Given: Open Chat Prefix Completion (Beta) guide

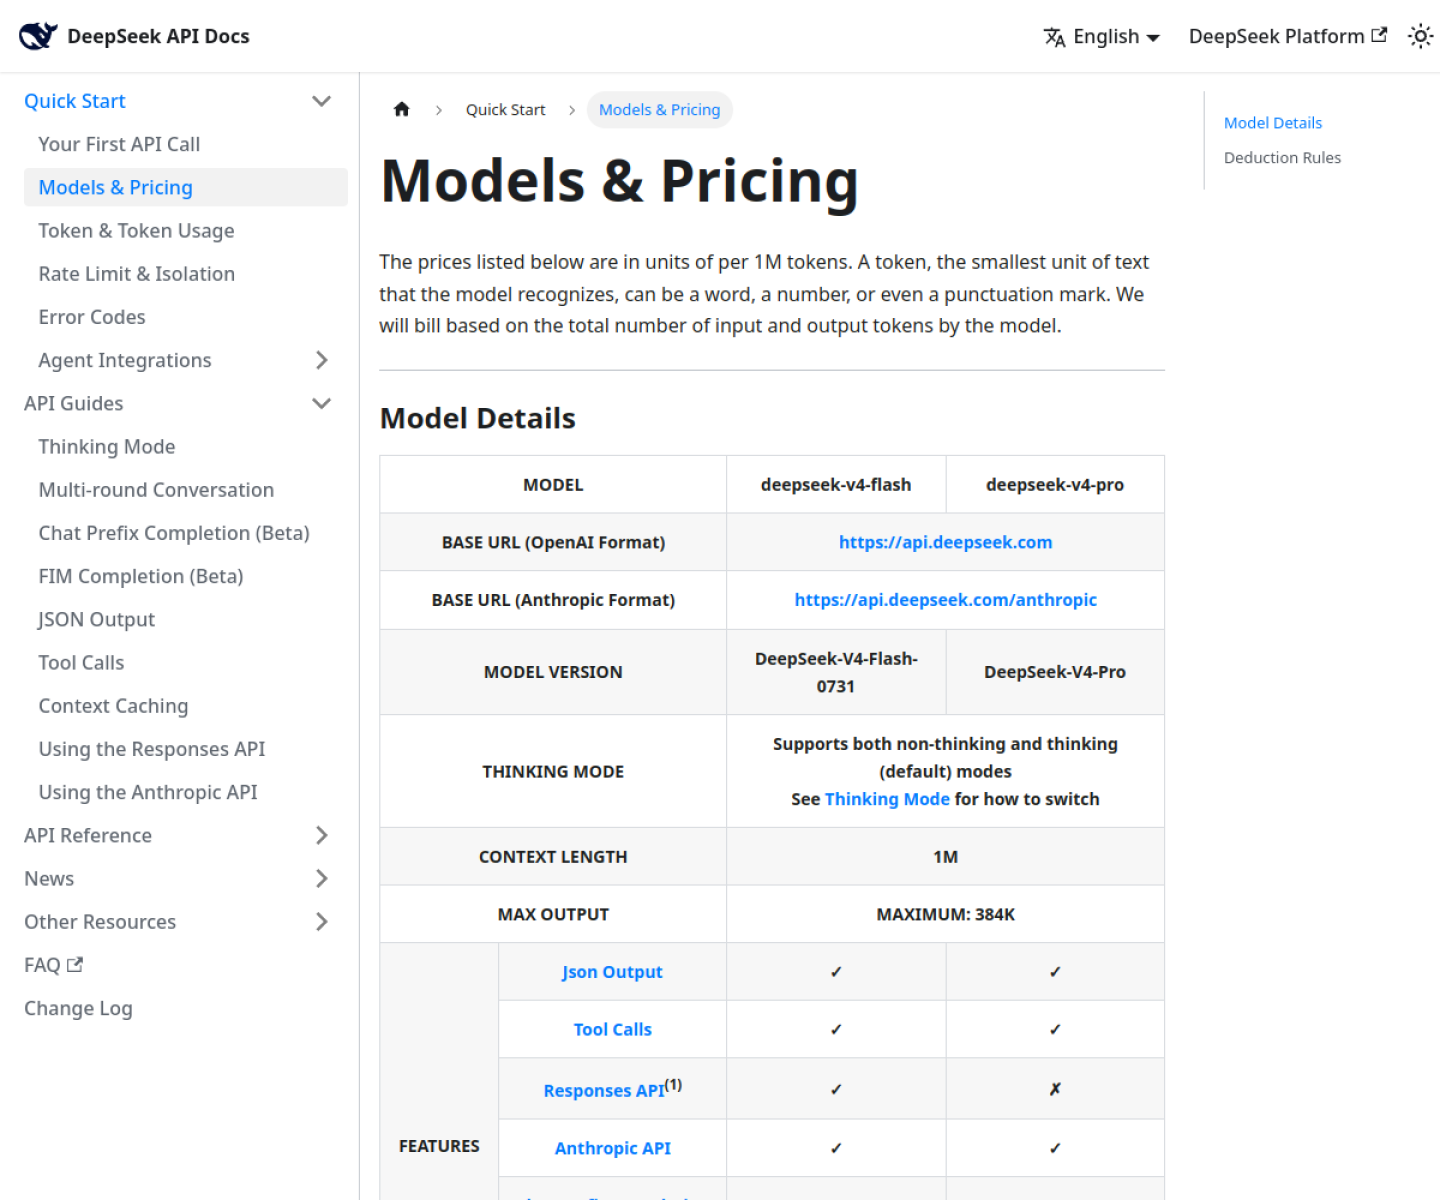Looking at the screenshot, I should pyautogui.click(x=174, y=533).
